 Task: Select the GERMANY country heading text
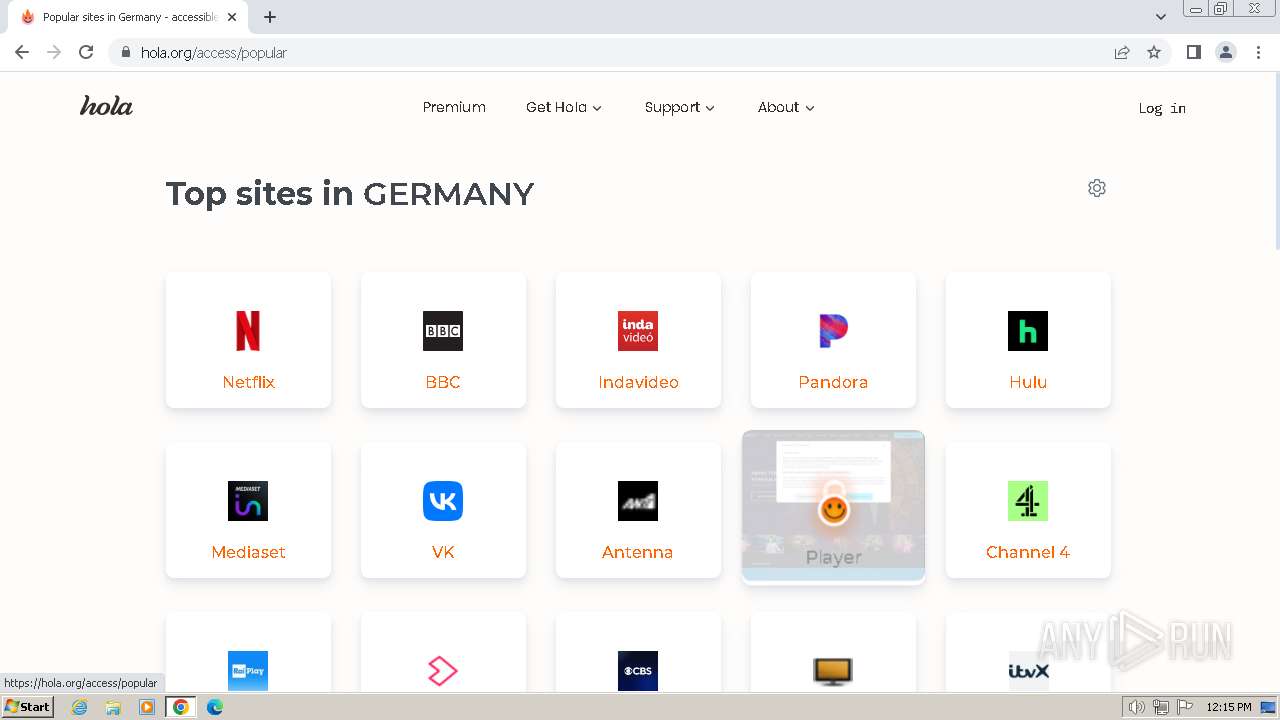click(448, 193)
